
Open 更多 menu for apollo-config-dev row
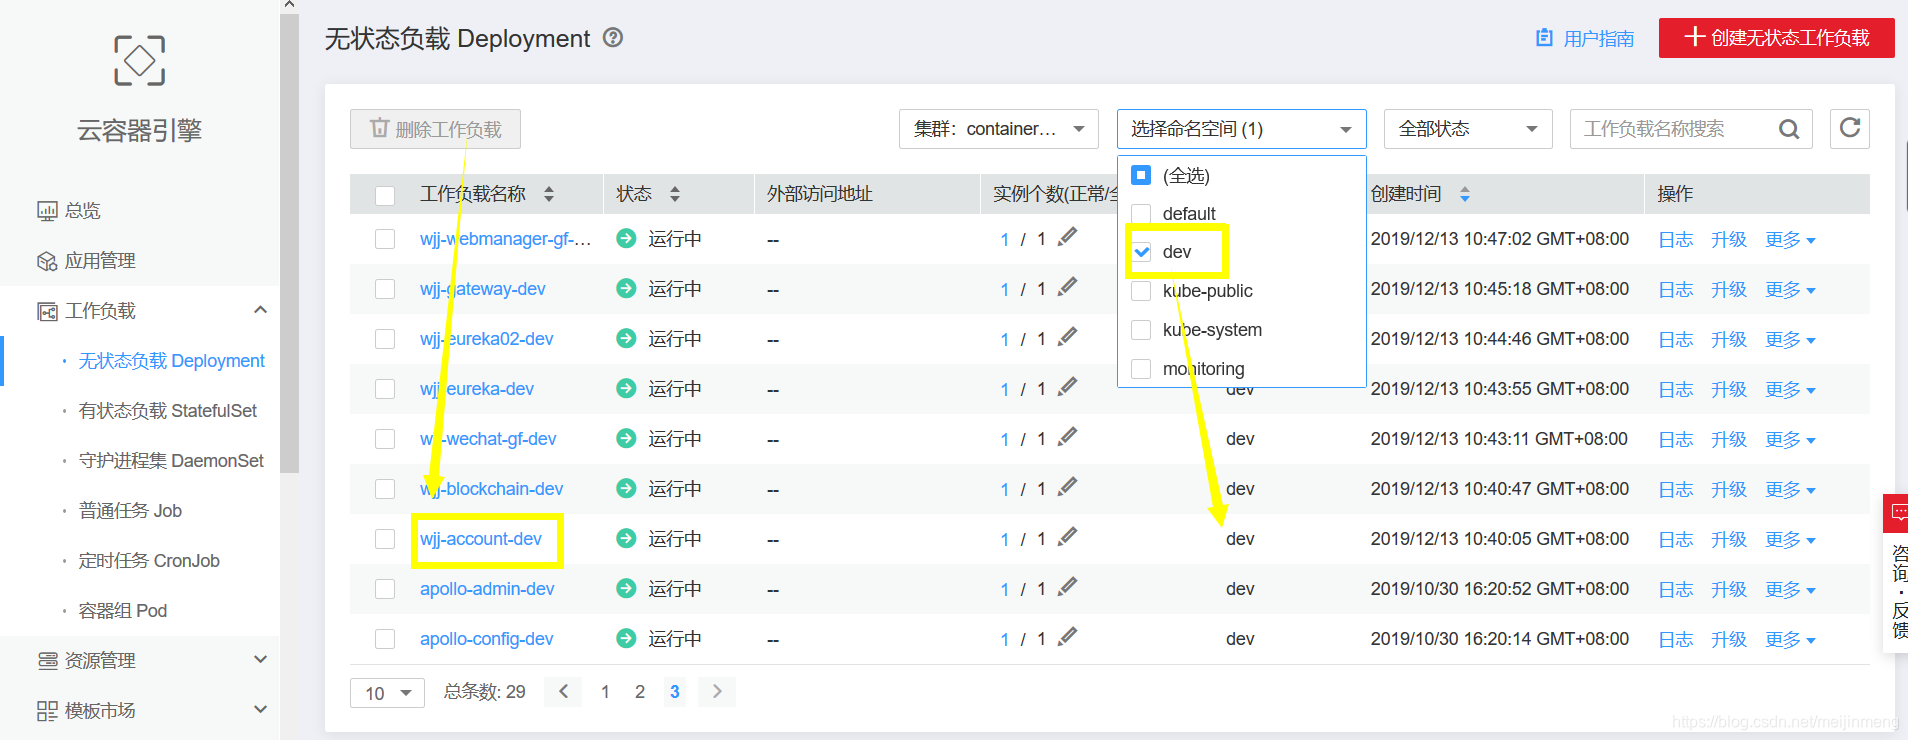(x=1790, y=640)
